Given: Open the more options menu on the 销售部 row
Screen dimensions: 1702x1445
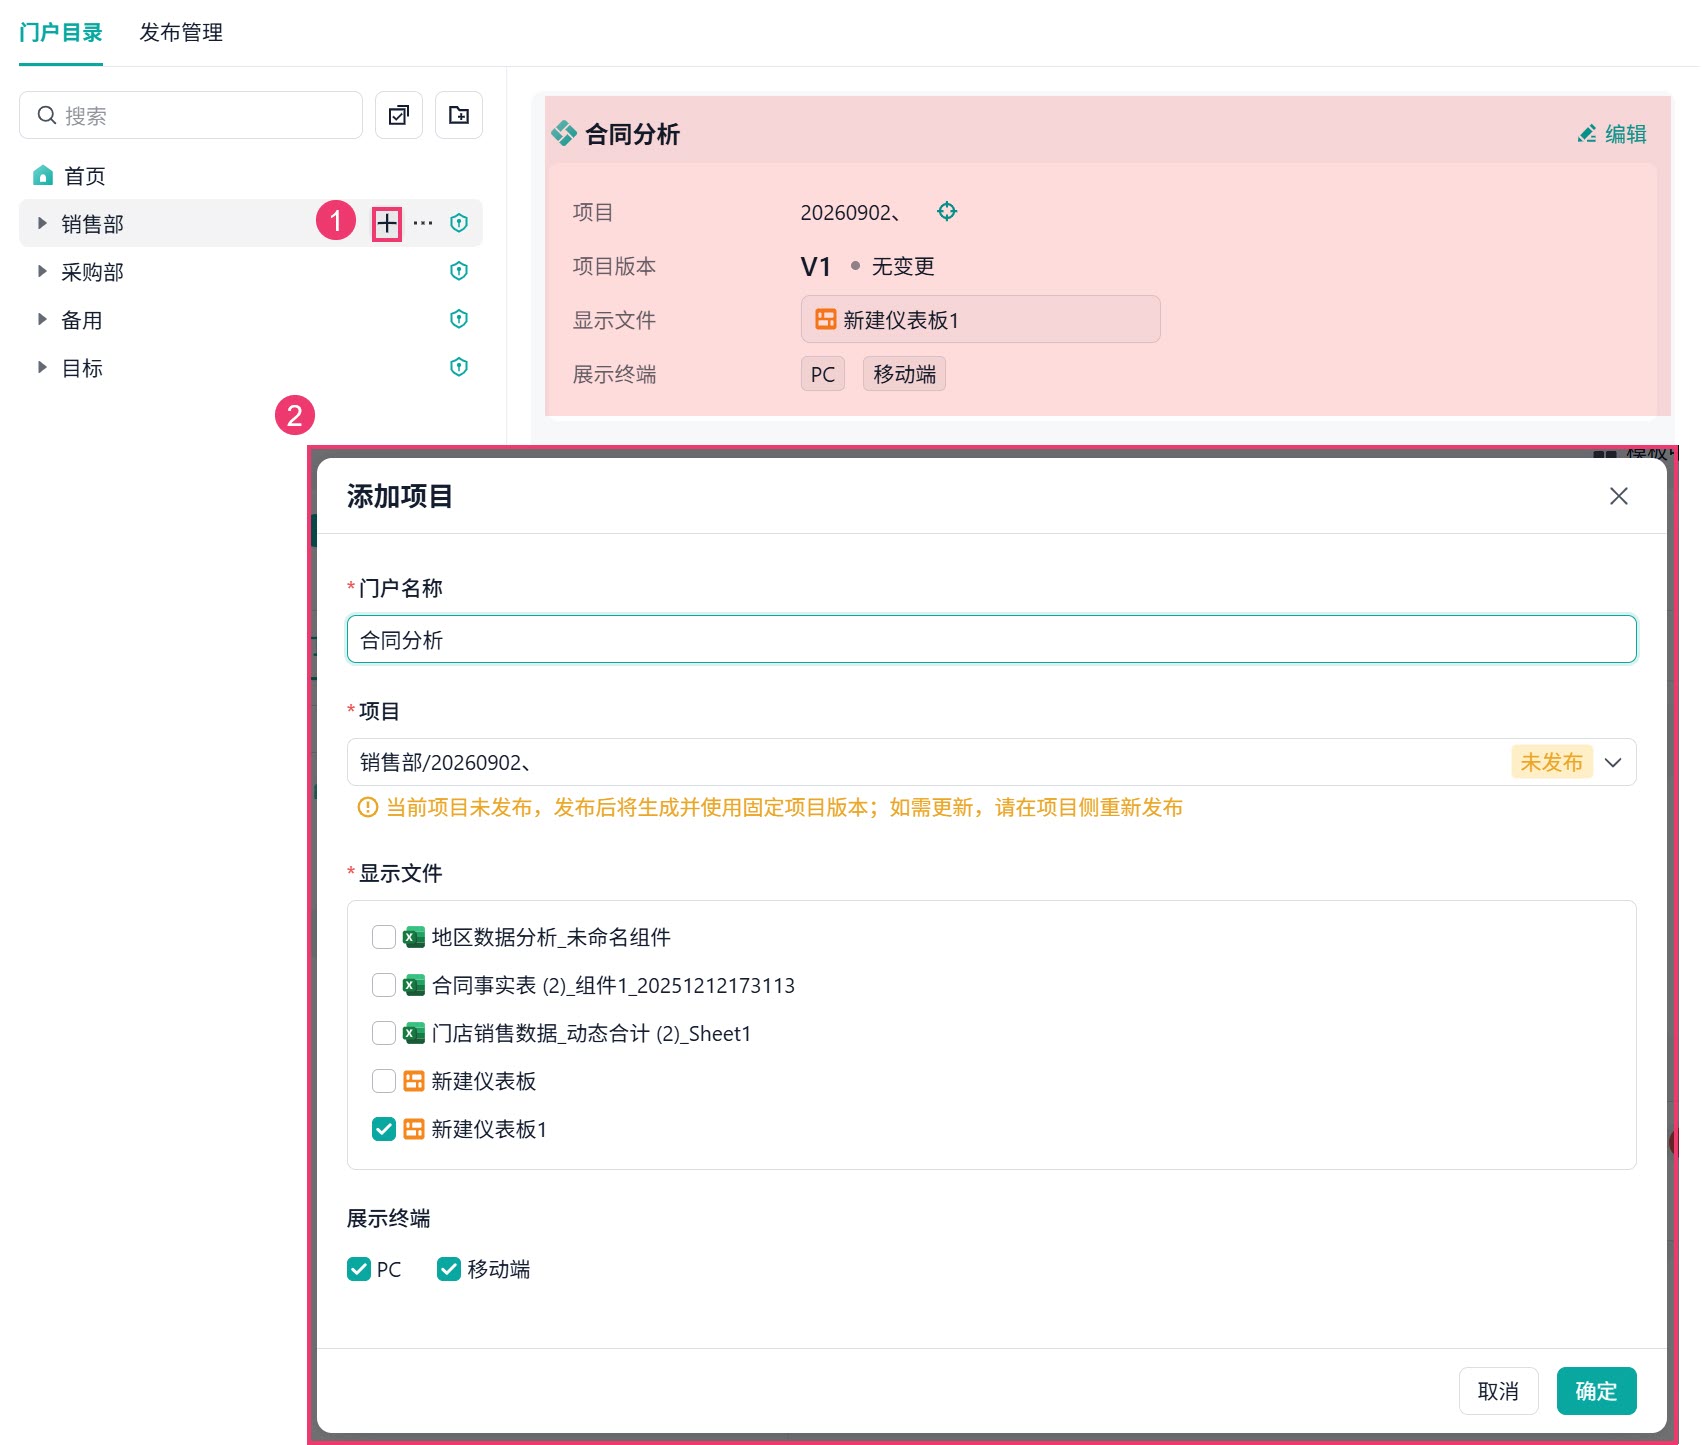Looking at the screenshot, I should pos(423,223).
